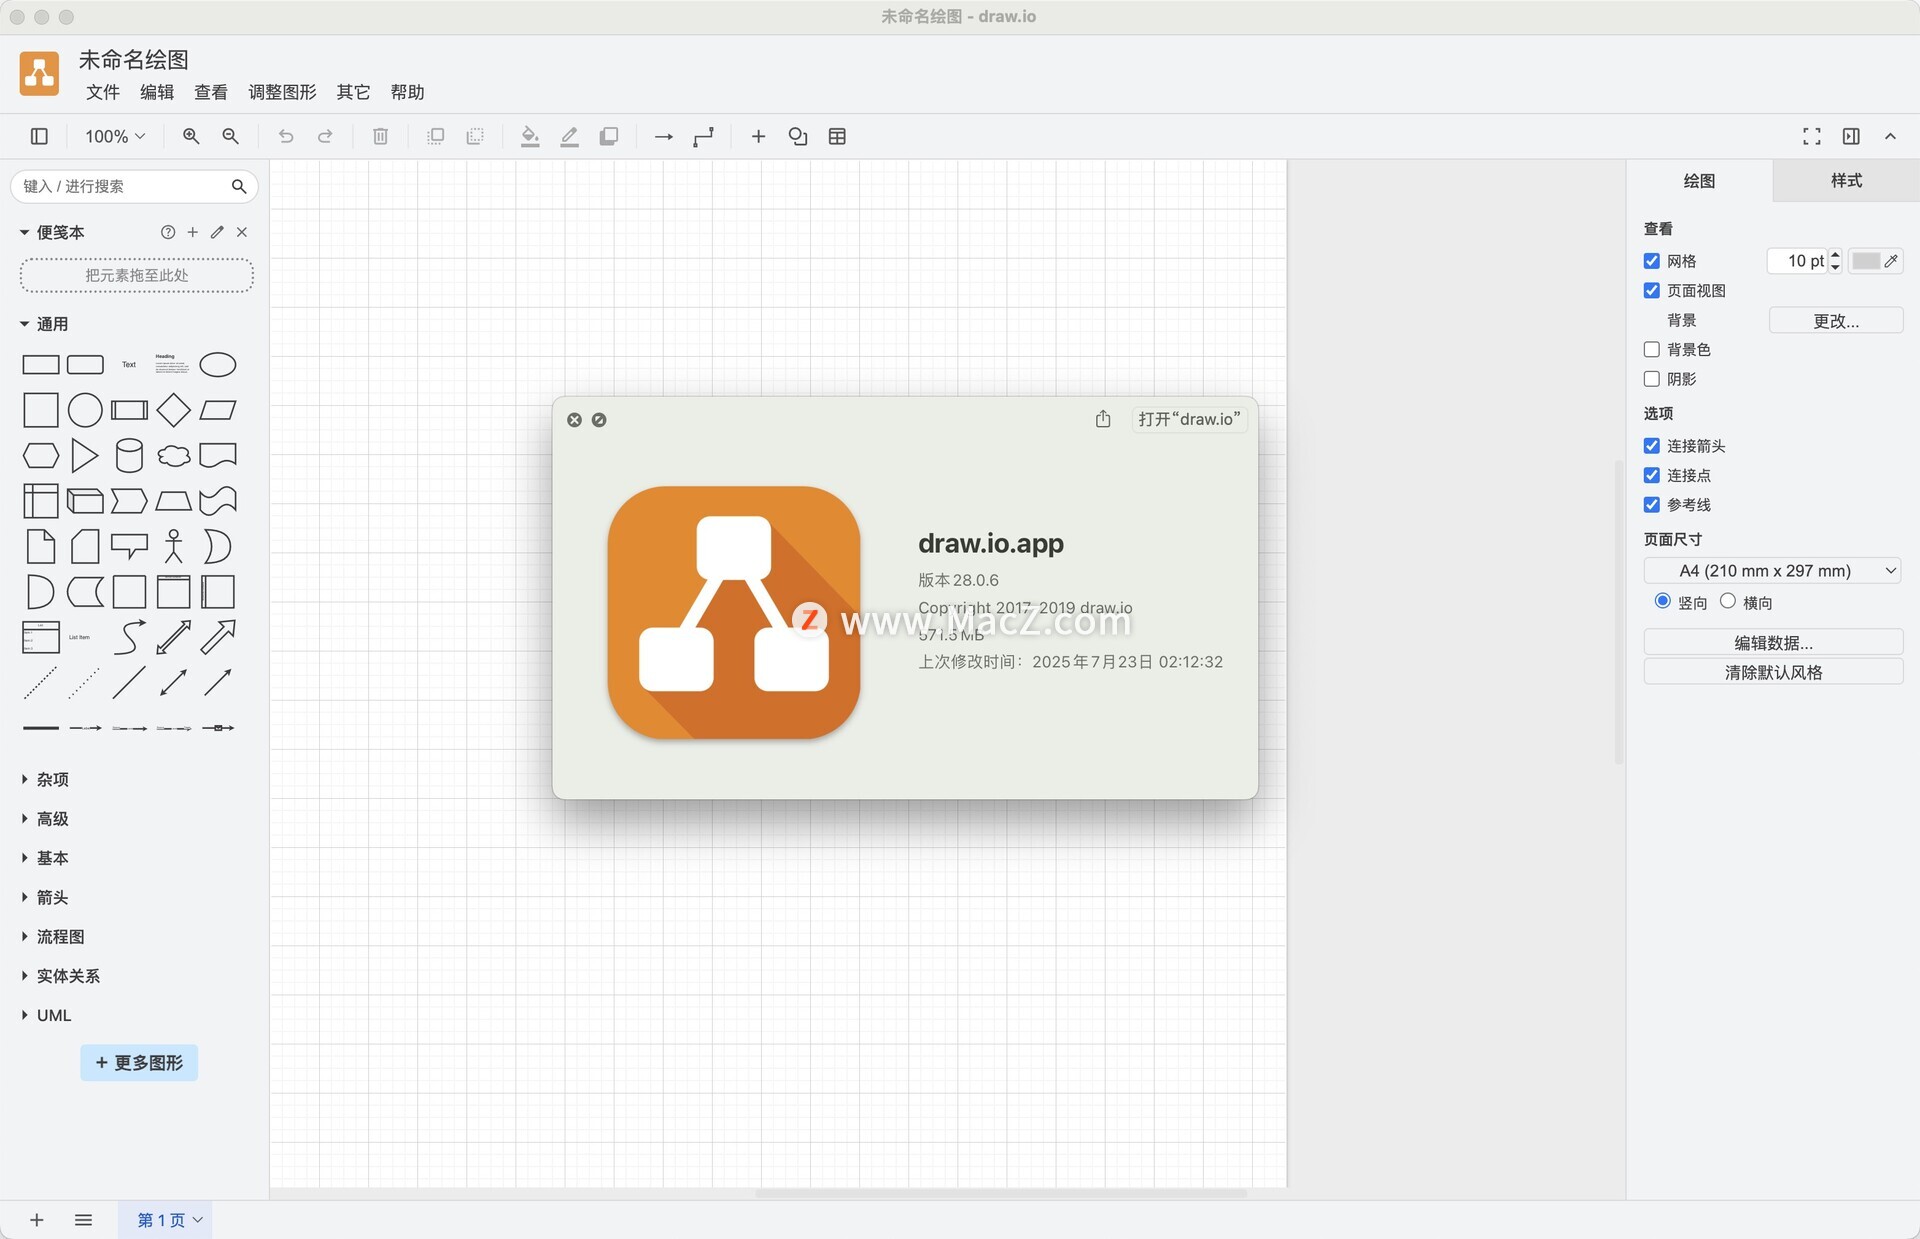Viewport: 1920px width, 1239px height.
Task: Open the 编辑 menu
Action: pos(157,92)
